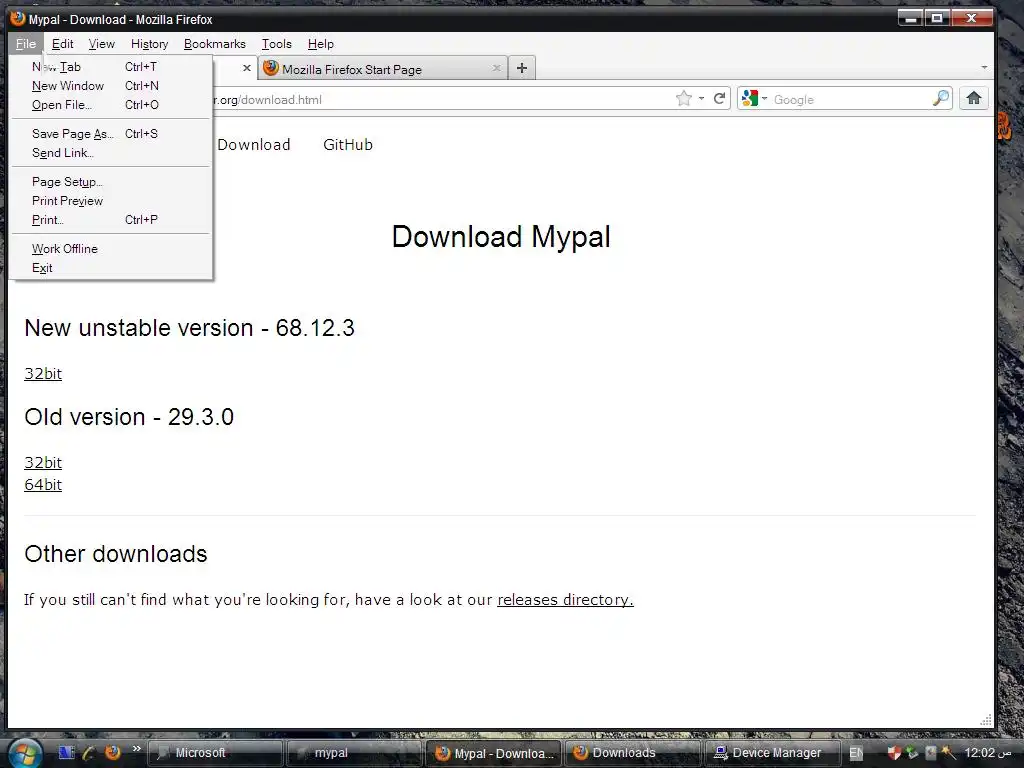
Task: Choose Print Preview menu entry
Action: [x=112, y=200]
